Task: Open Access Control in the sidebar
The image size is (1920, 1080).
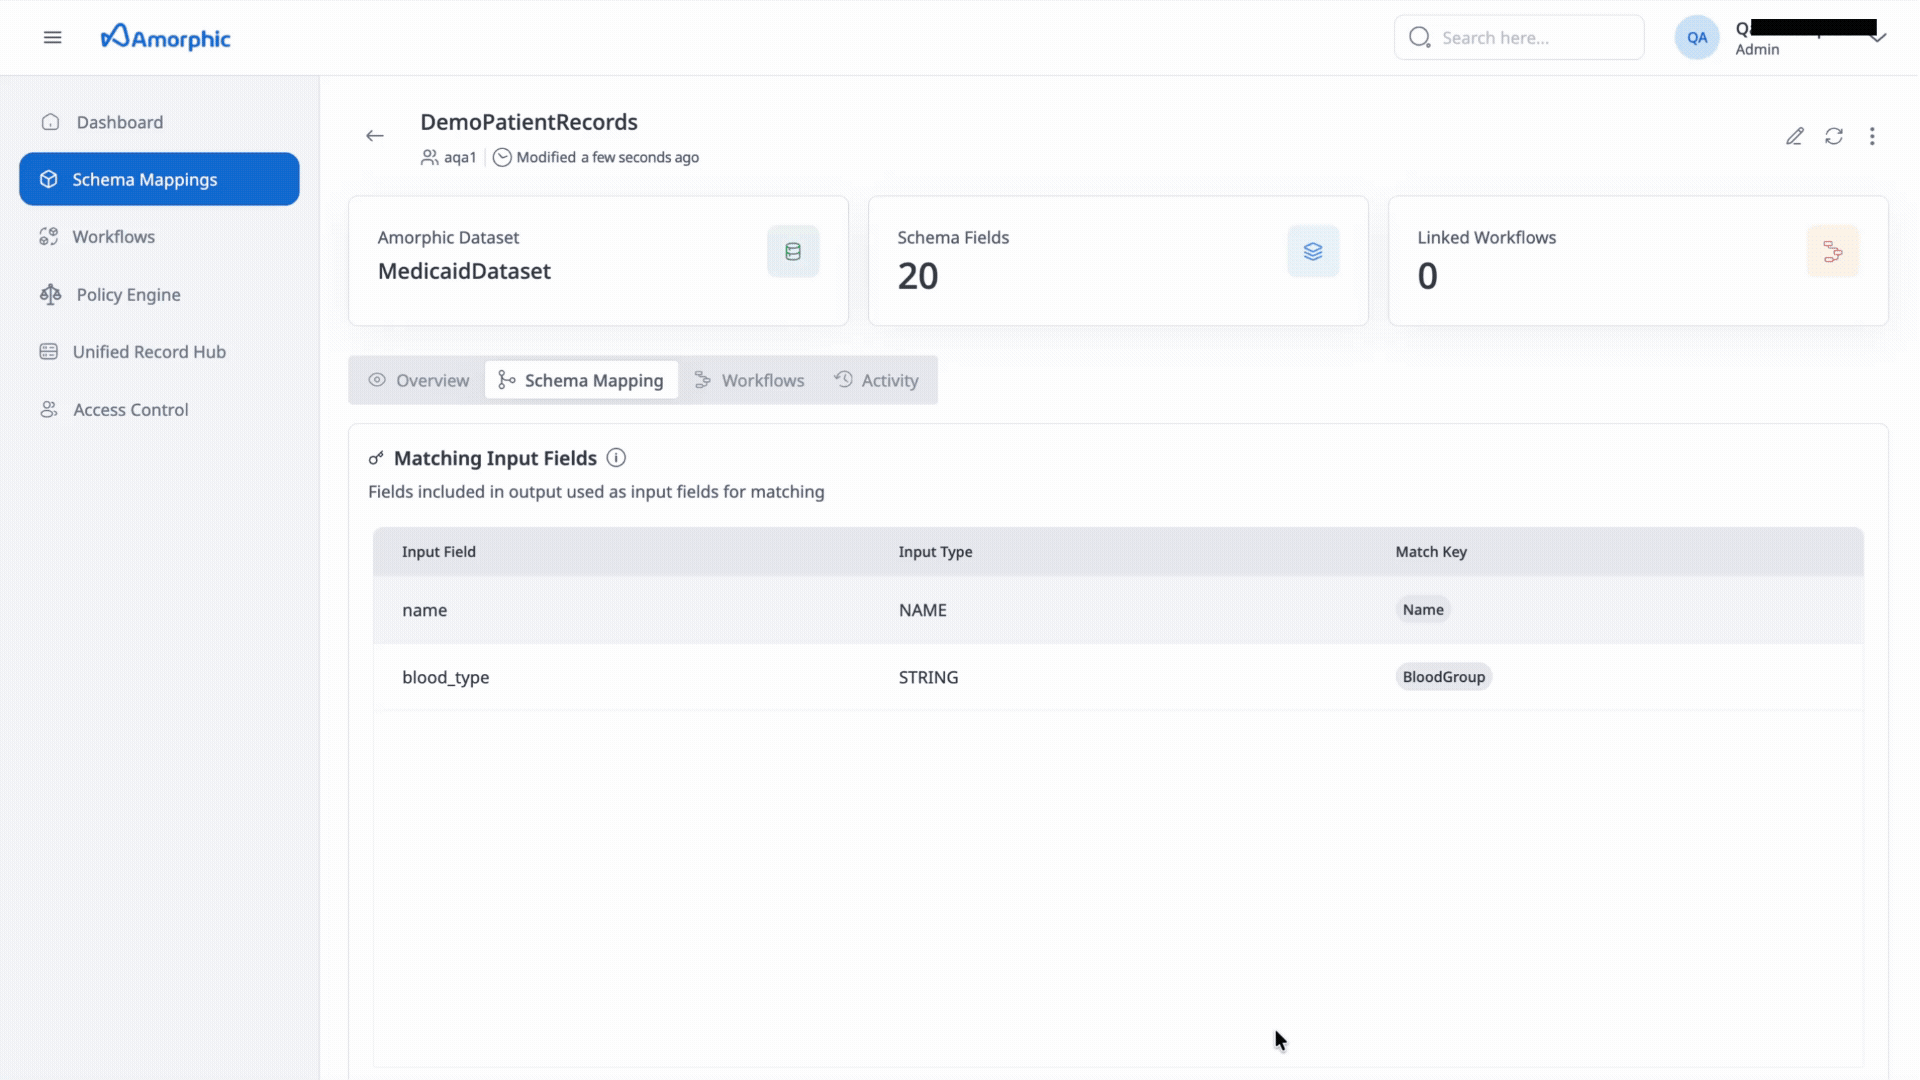Action: pos(130,410)
